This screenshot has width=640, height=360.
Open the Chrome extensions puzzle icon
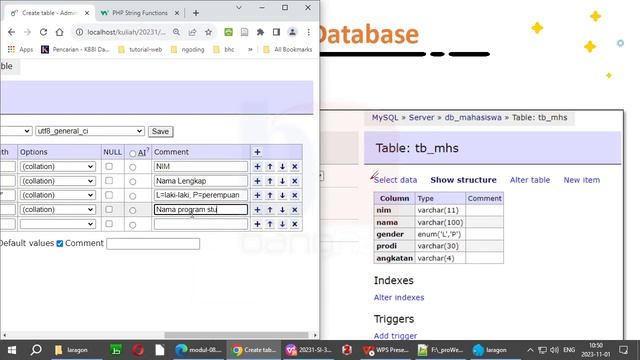(260, 32)
